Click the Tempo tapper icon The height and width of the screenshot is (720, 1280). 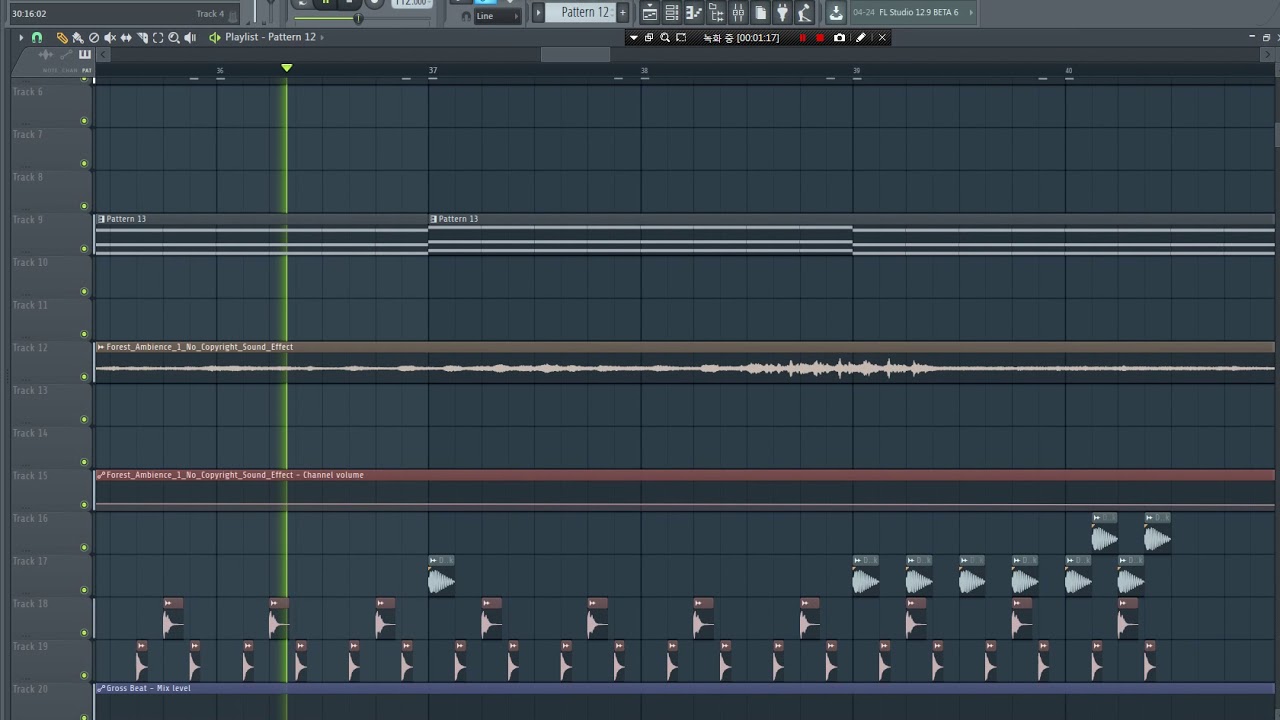coord(804,12)
